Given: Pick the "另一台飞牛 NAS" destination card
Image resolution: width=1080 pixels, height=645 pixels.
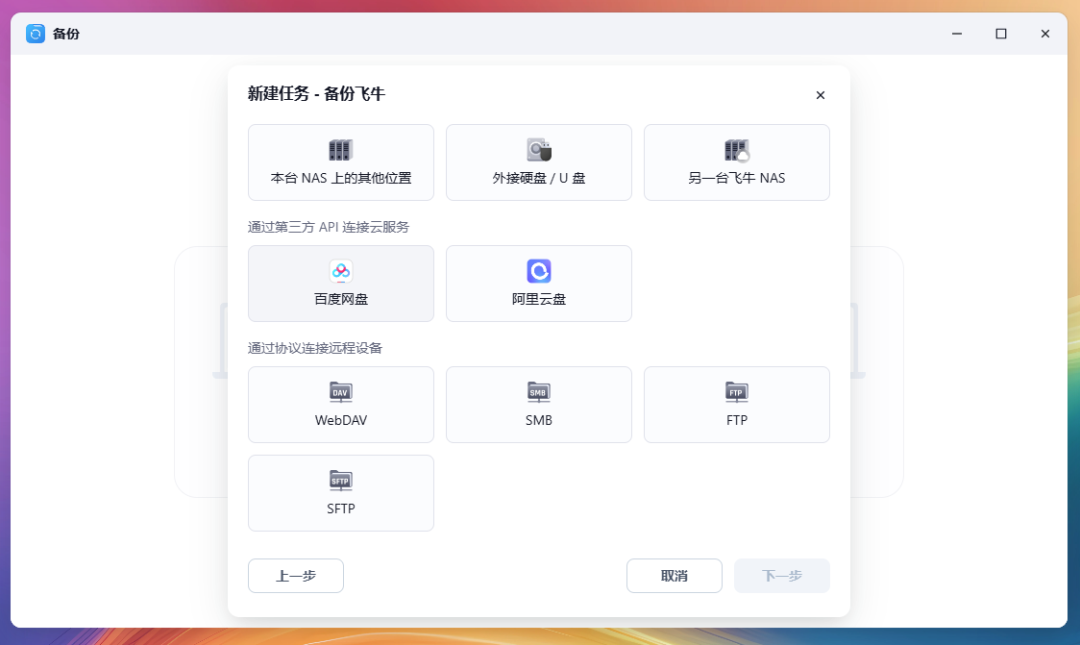Looking at the screenshot, I should (736, 163).
